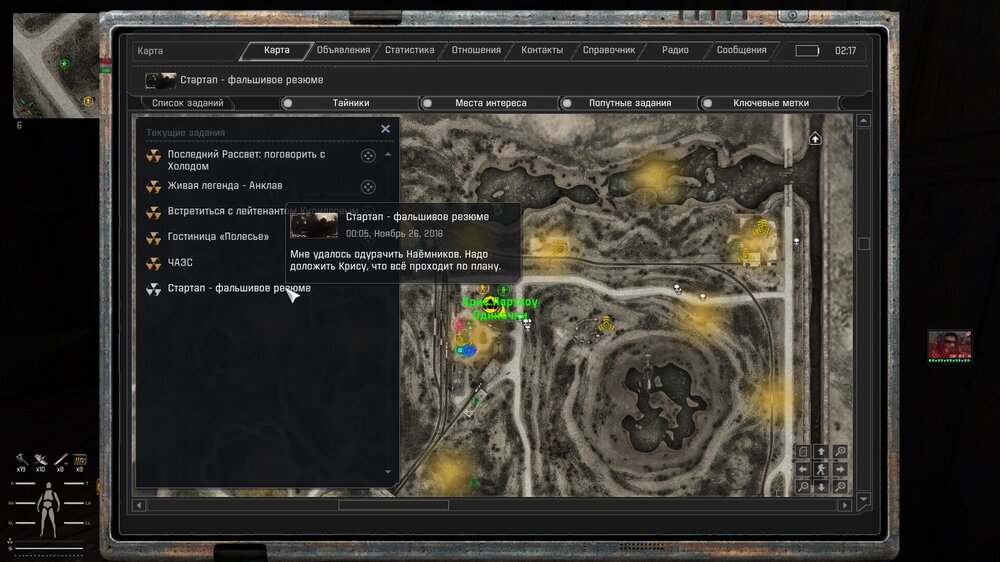Select task Гостиница «Полесье»
The width and height of the screenshot is (1000, 562).
pos(218,237)
